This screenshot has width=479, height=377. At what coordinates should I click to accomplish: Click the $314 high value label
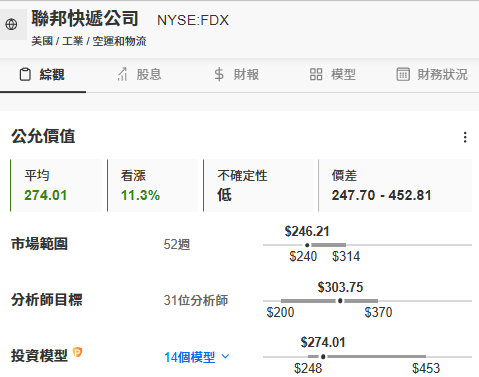(x=346, y=257)
